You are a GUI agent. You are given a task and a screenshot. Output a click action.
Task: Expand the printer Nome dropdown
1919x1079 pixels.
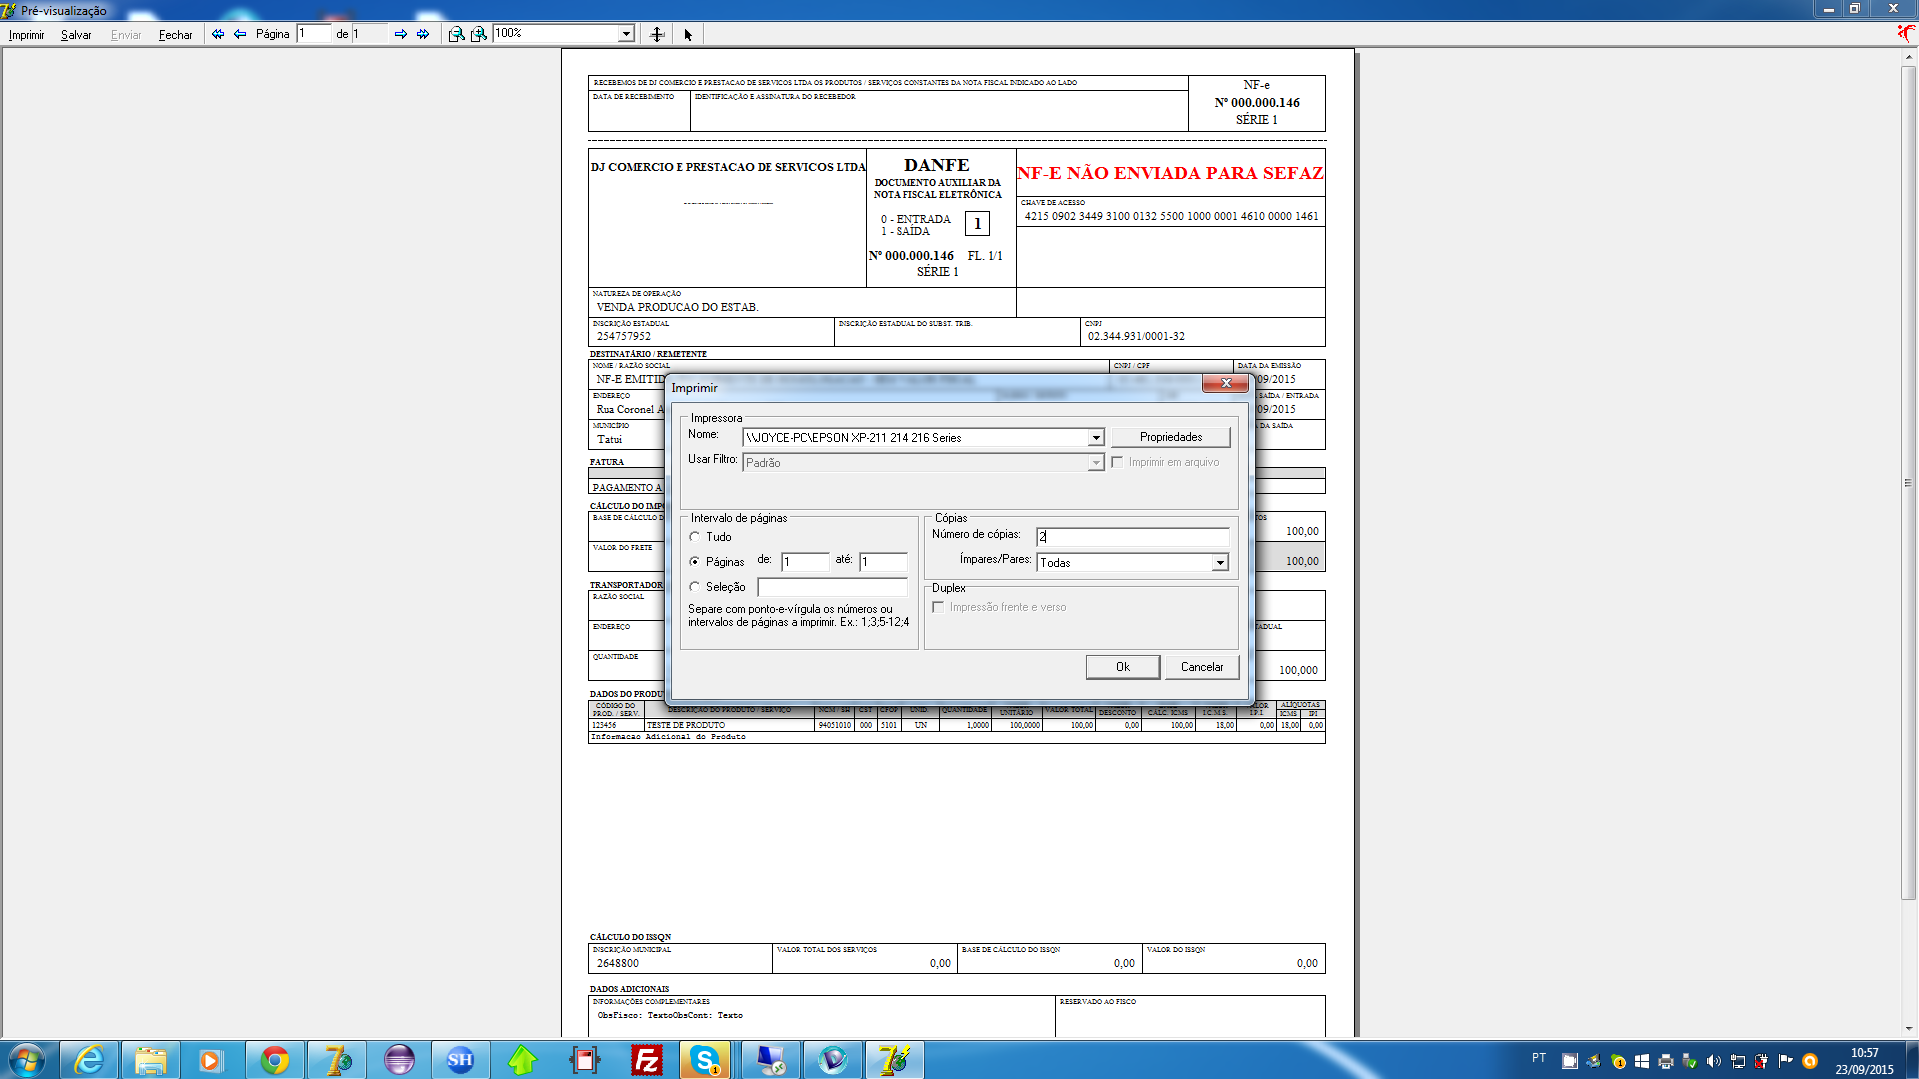1096,437
